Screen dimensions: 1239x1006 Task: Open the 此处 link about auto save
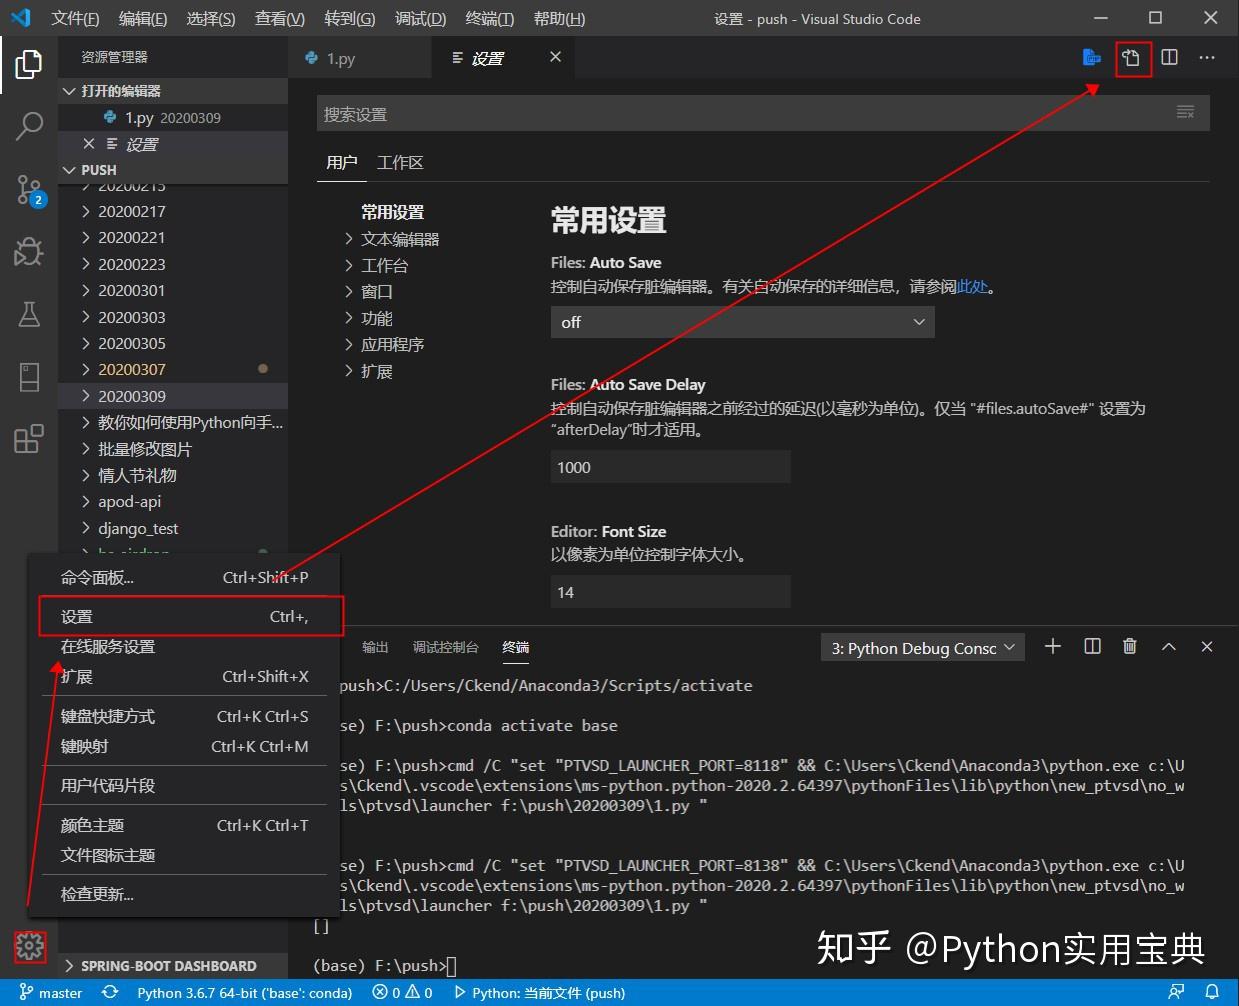click(x=971, y=286)
